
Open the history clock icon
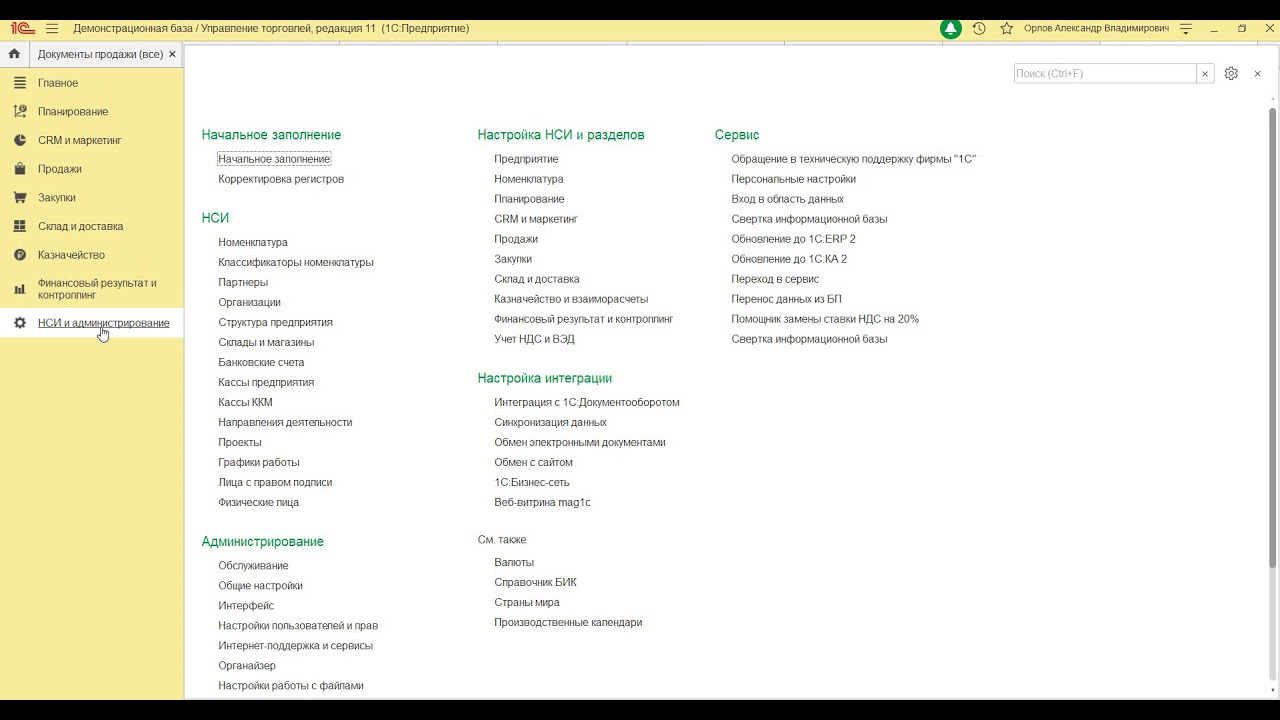[979, 29]
